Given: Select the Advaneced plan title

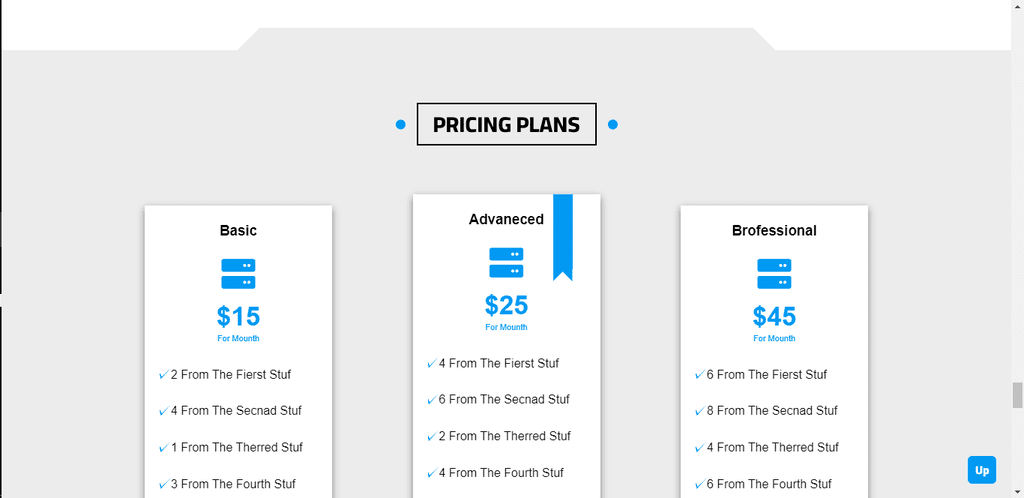Looking at the screenshot, I should pos(506,219).
